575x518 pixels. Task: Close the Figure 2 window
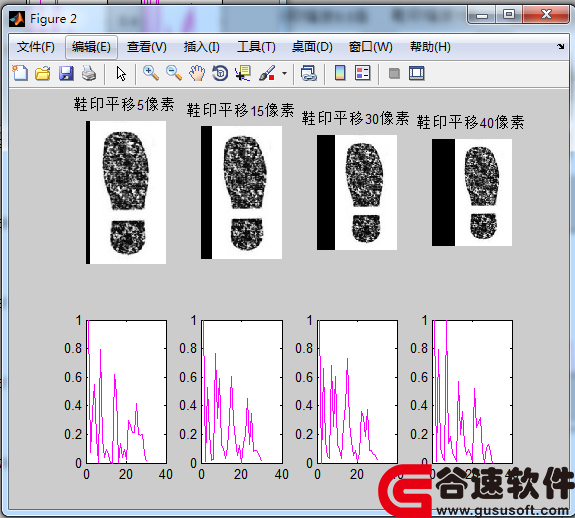(x=546, y=15)
